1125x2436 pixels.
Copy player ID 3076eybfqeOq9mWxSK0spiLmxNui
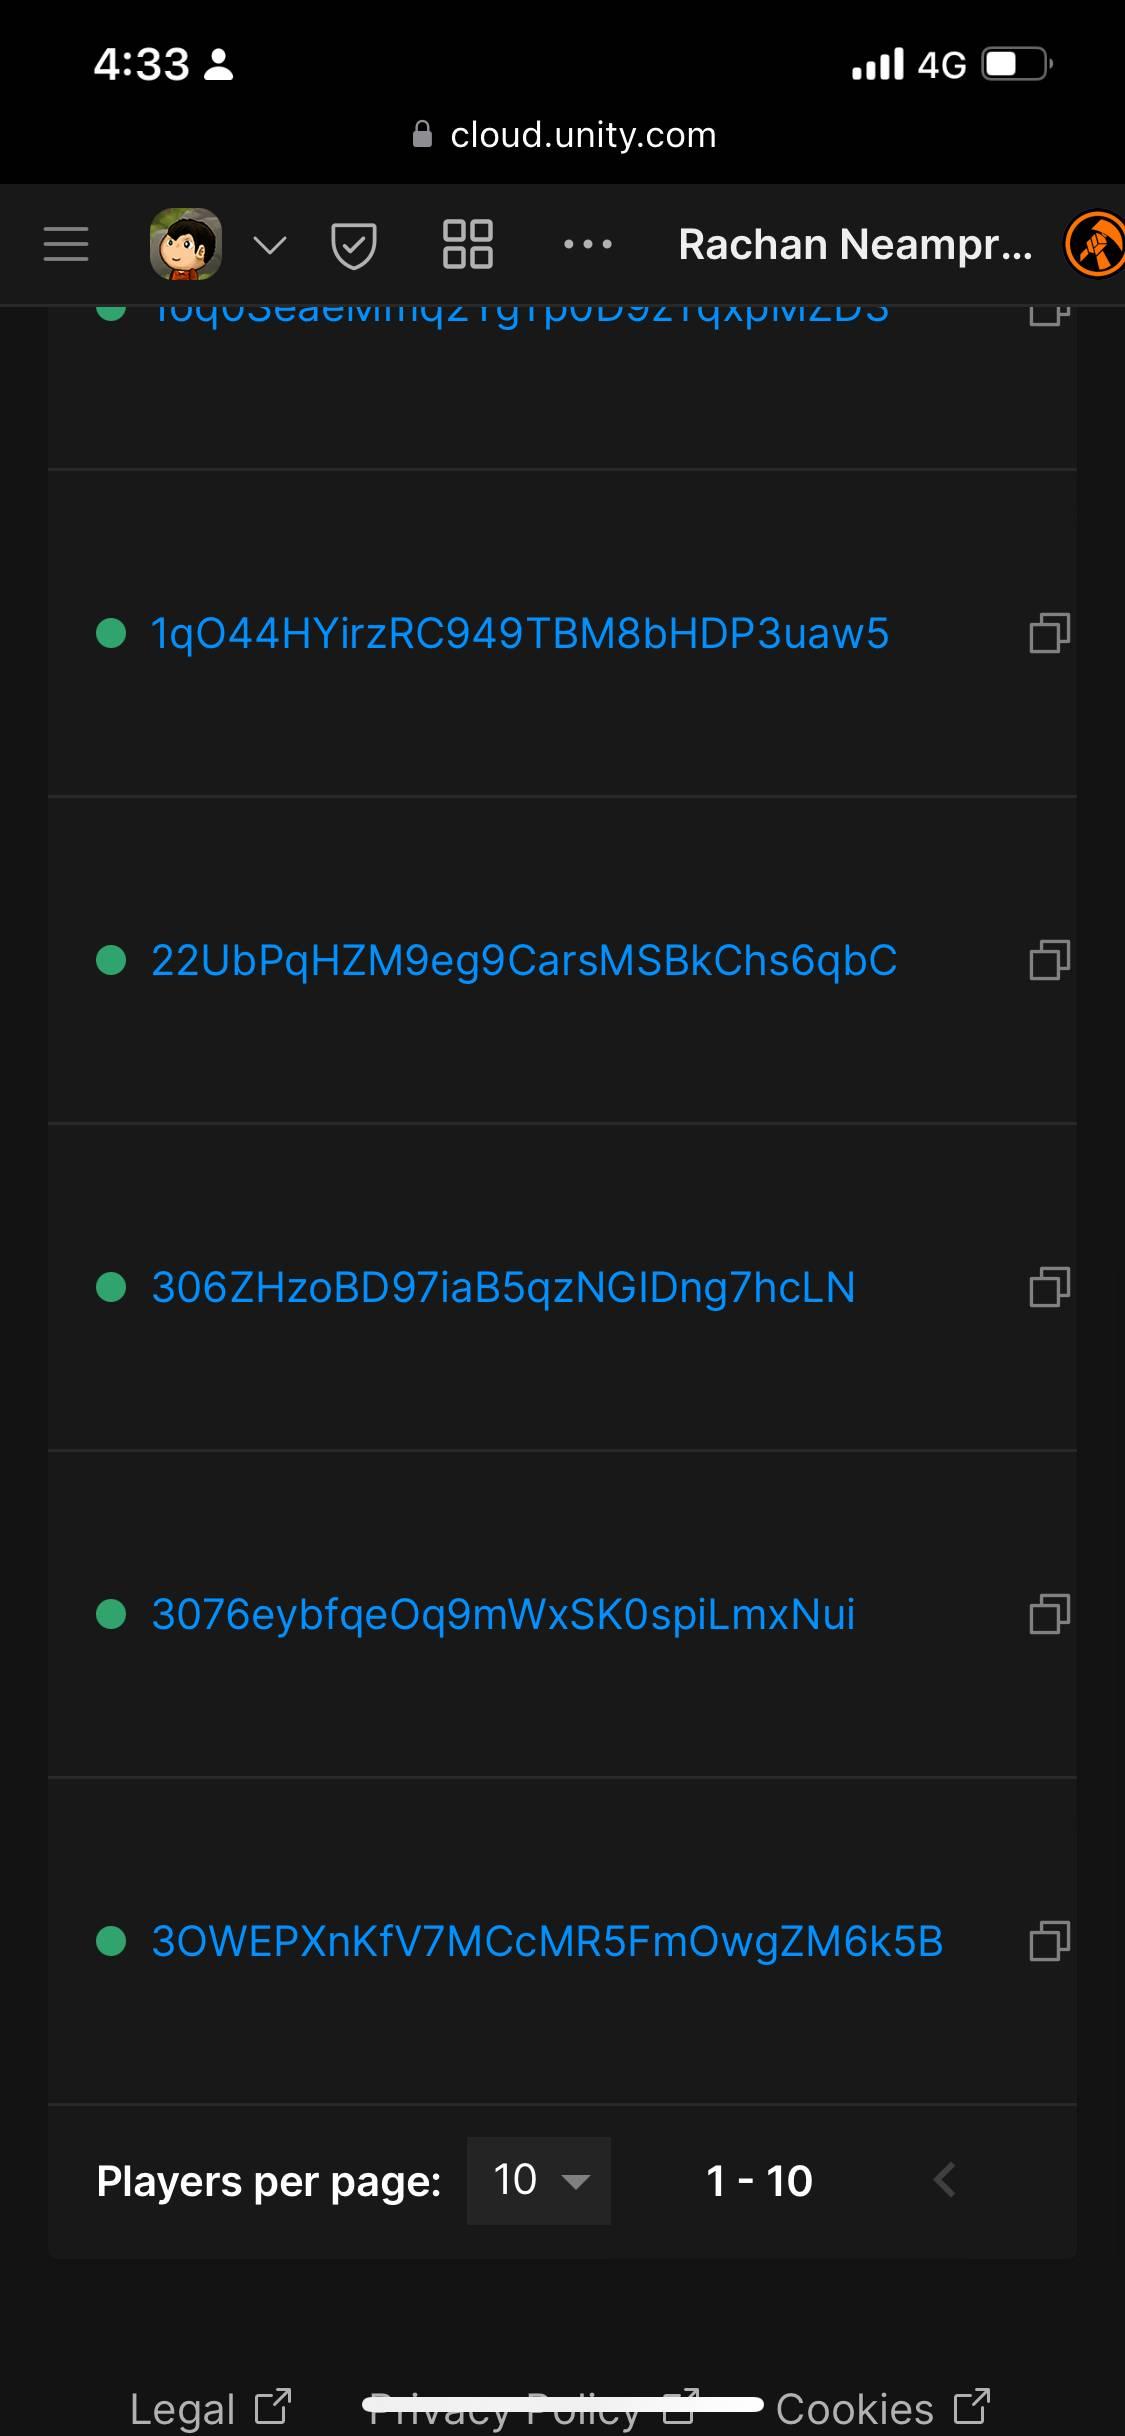pos(1047,1615)
